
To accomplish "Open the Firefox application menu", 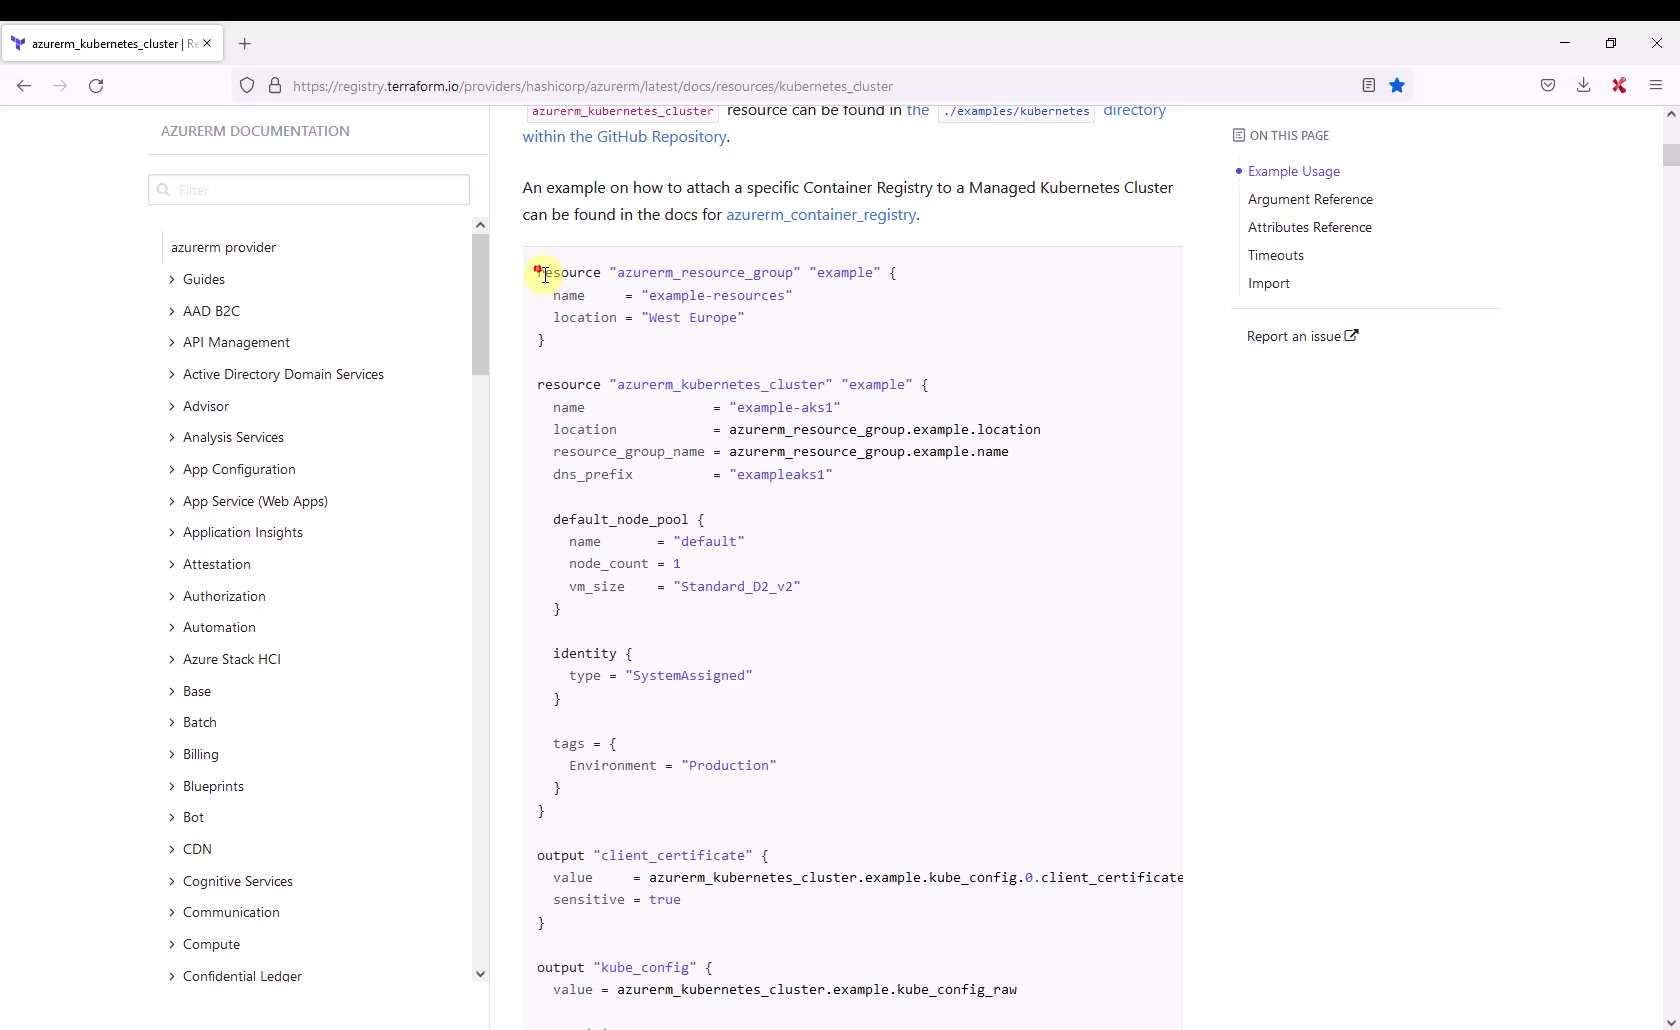I will [x=1656, y=86].
